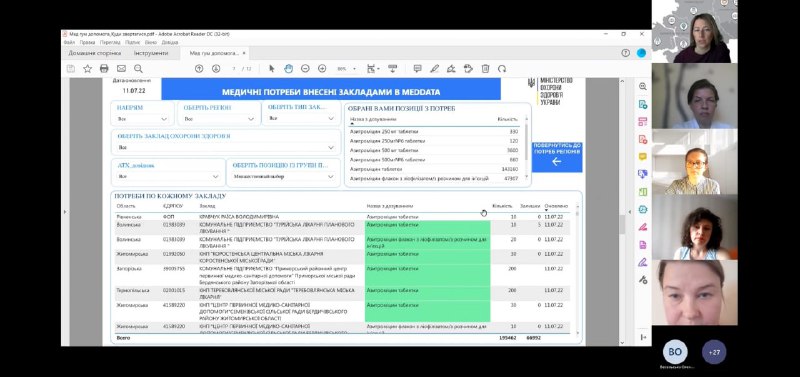
Task: Print the document with the printer icon
Action: click(104, 68)
